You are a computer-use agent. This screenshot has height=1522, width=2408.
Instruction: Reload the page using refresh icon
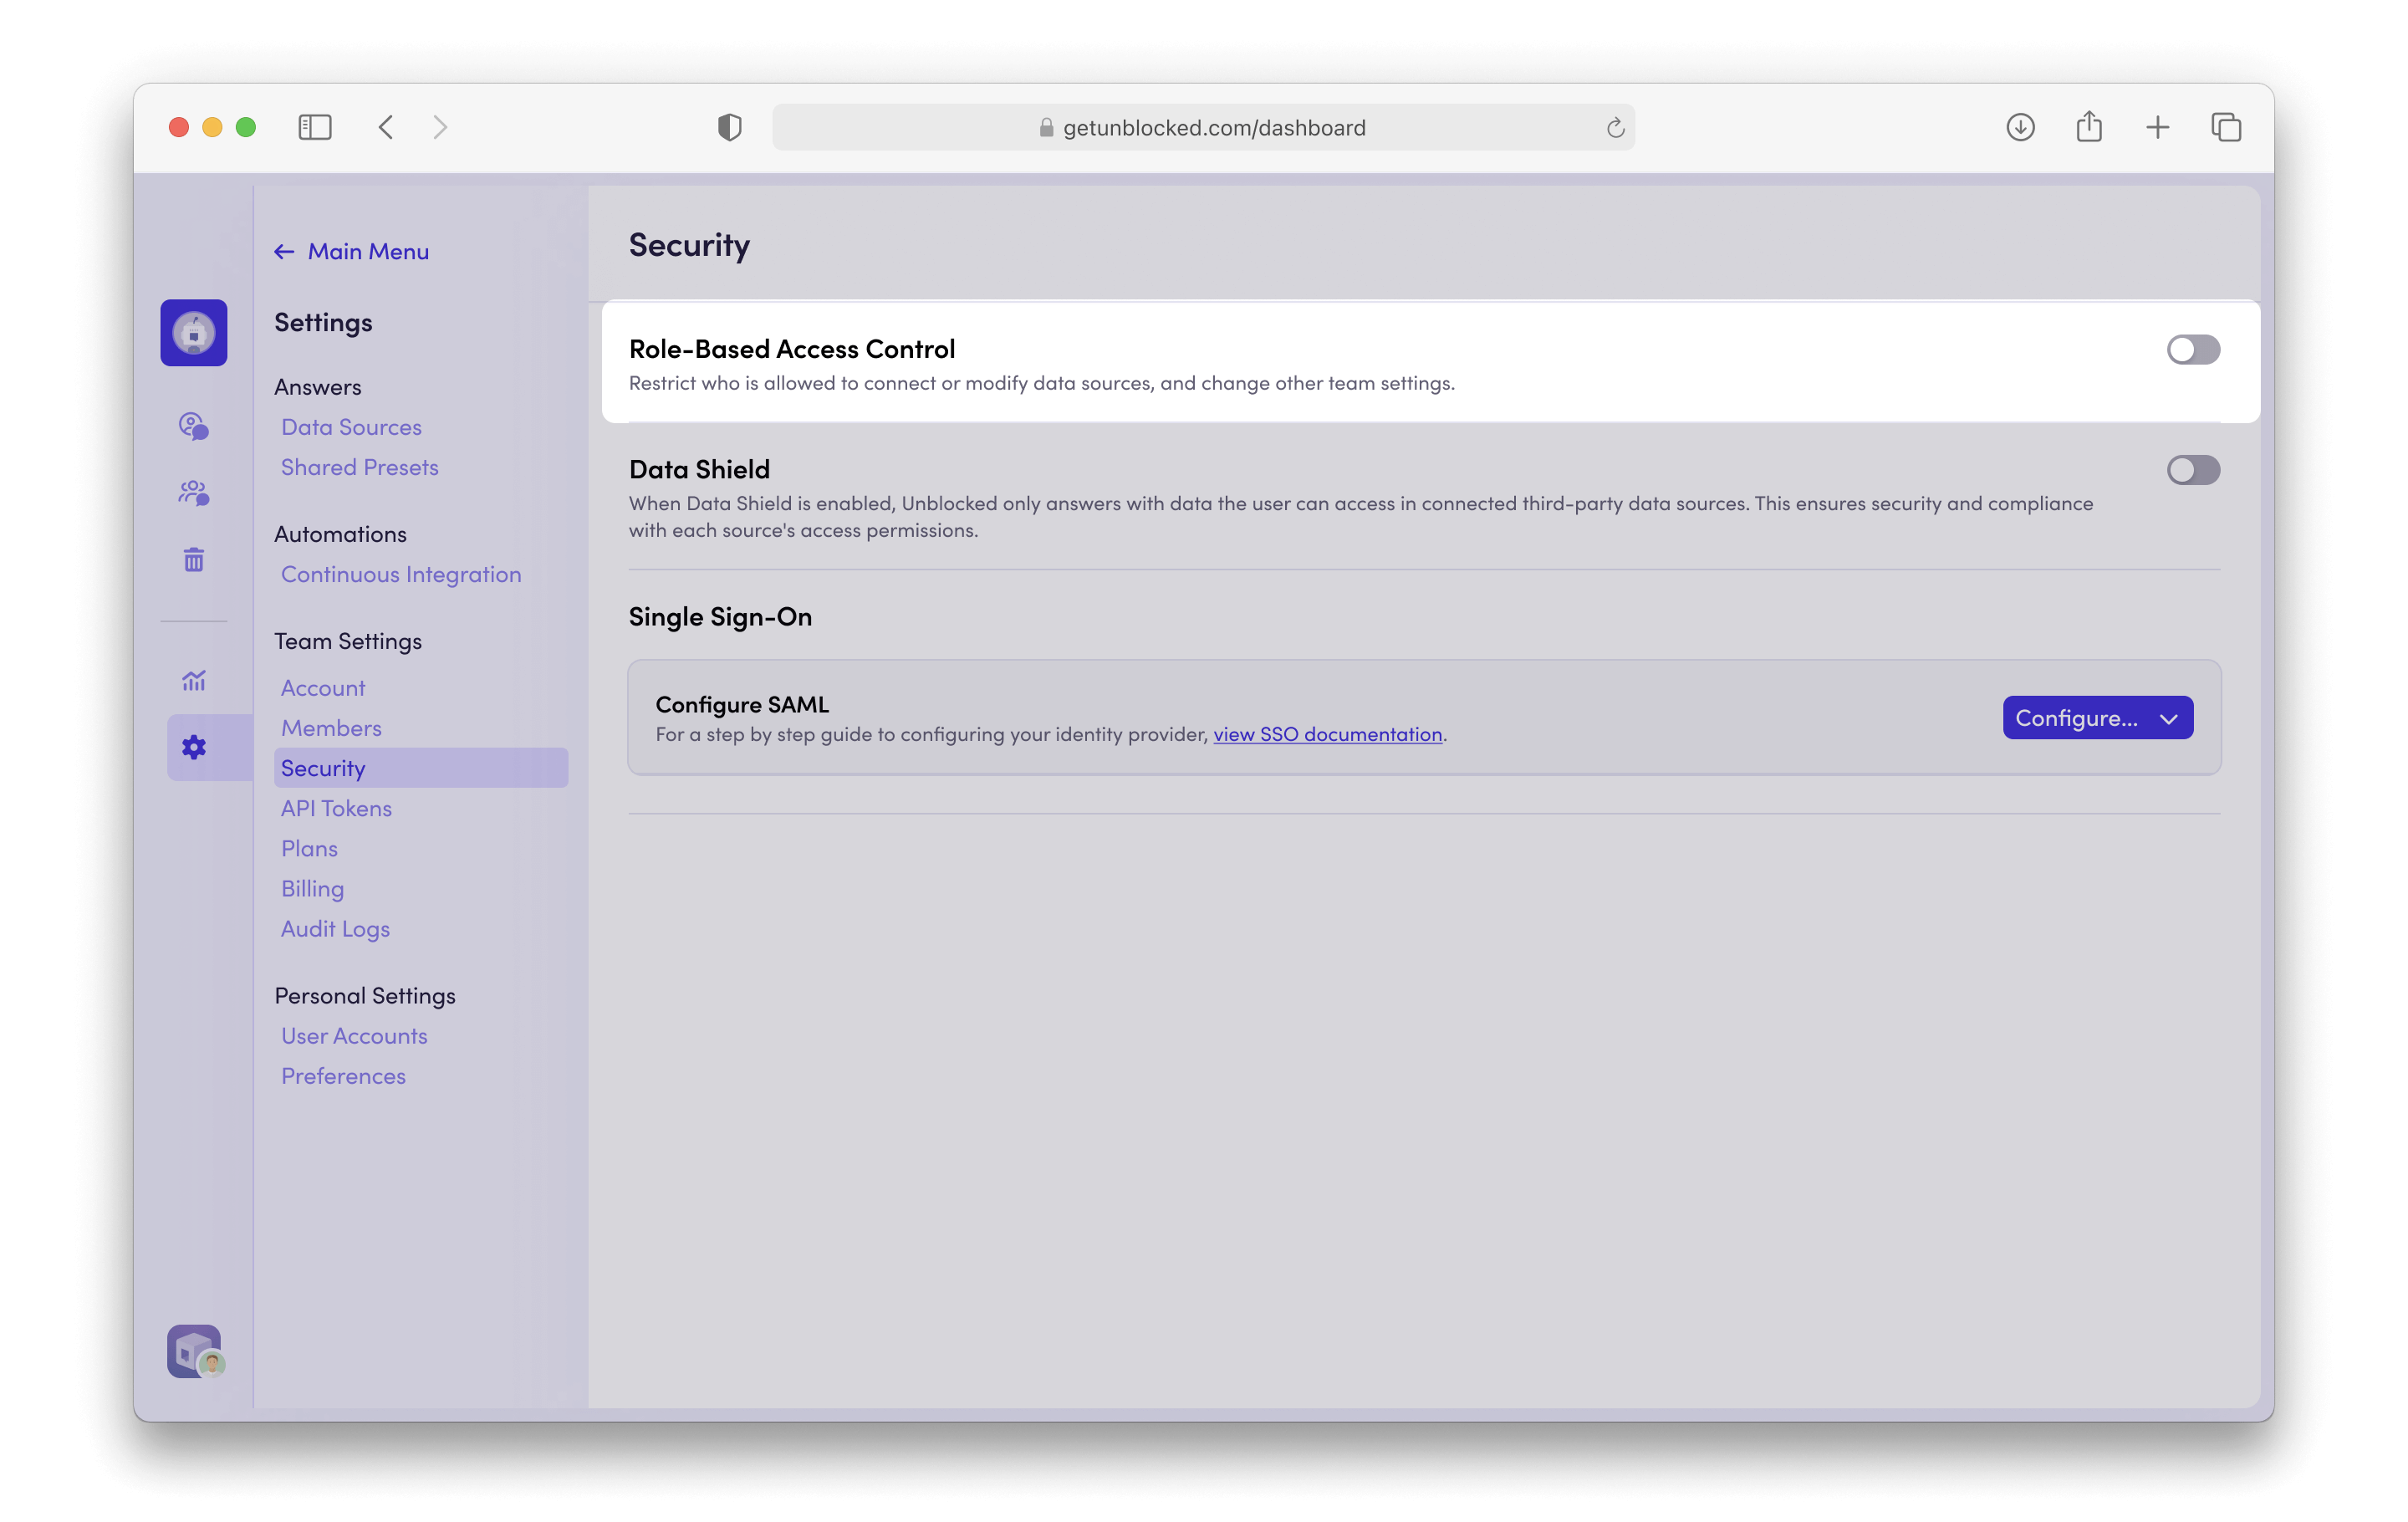coord(1614,128)
